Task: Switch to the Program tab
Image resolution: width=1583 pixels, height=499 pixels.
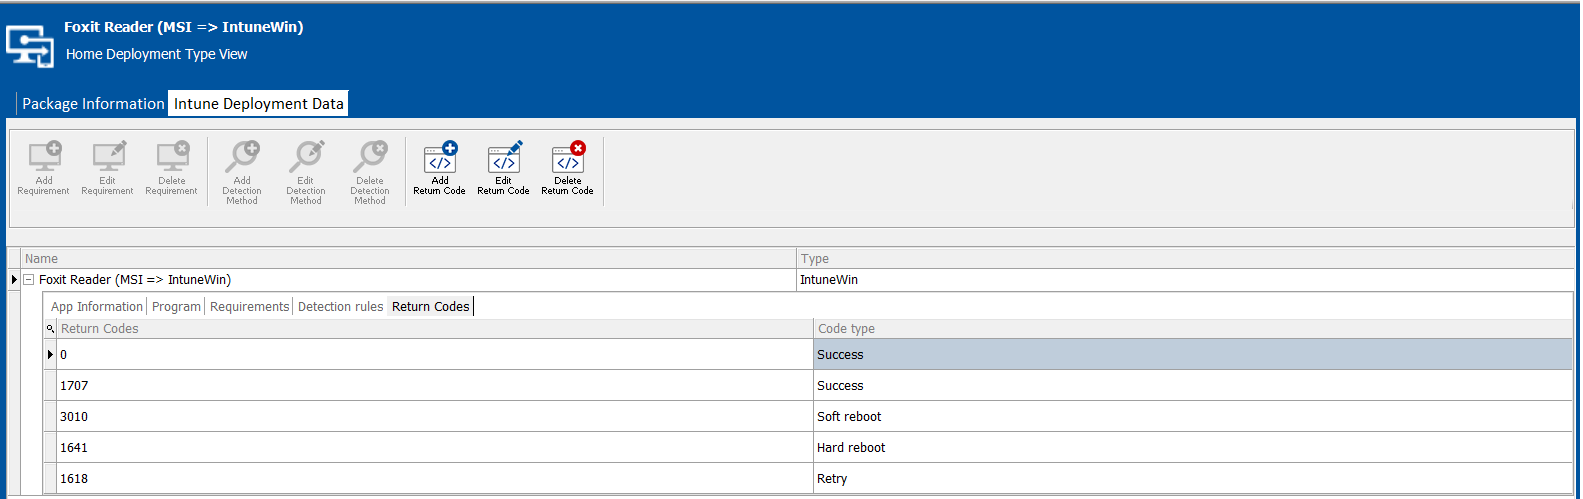Action: tap(176, 307)
